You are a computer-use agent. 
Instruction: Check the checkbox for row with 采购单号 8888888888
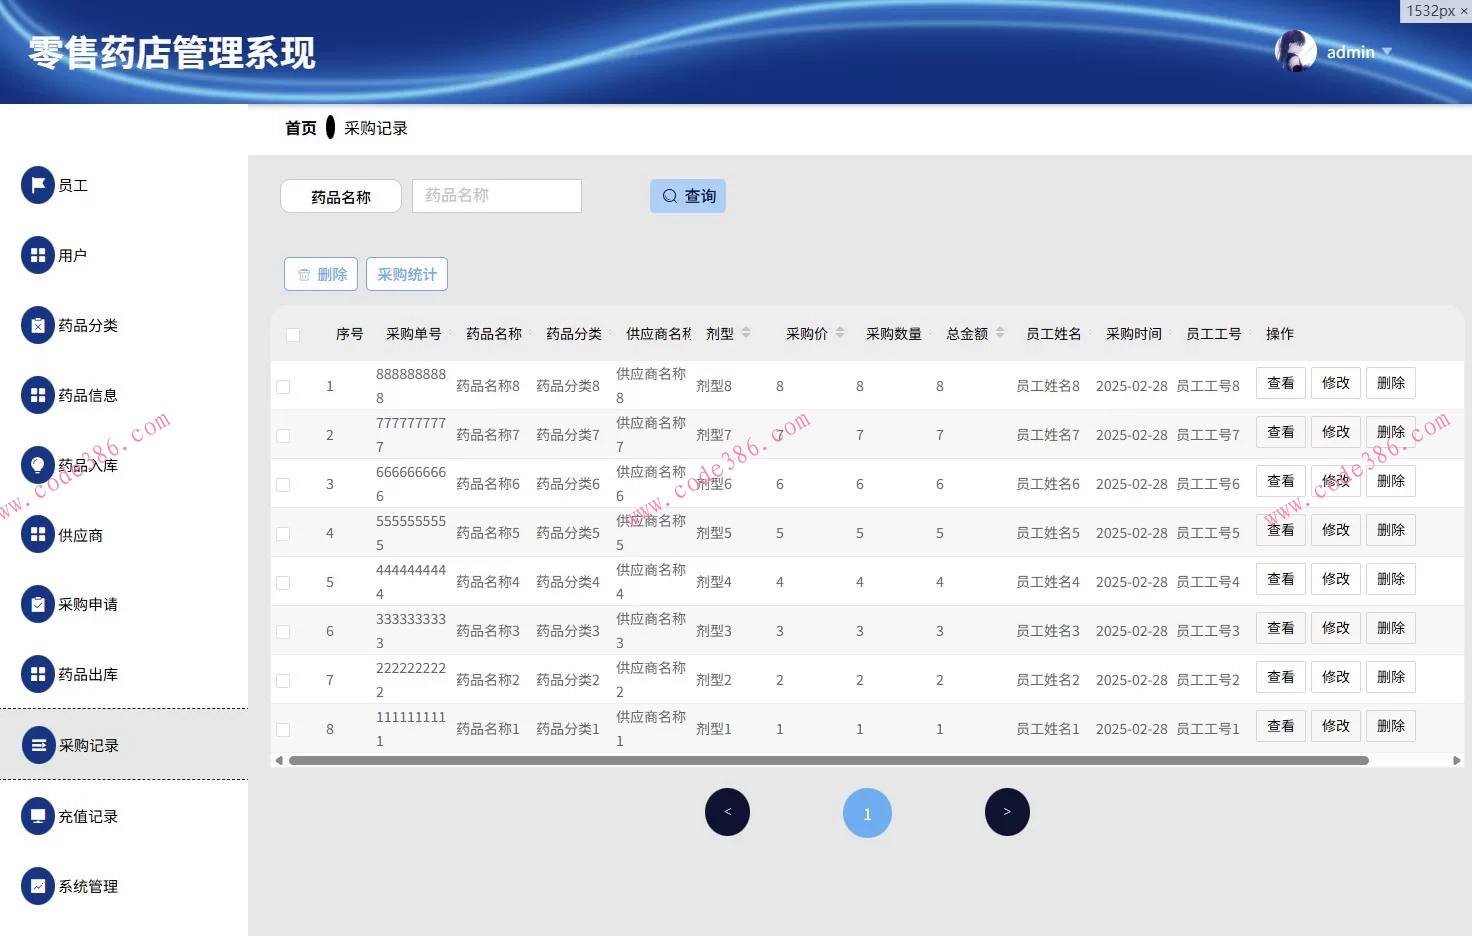click(x=283, y=385)
